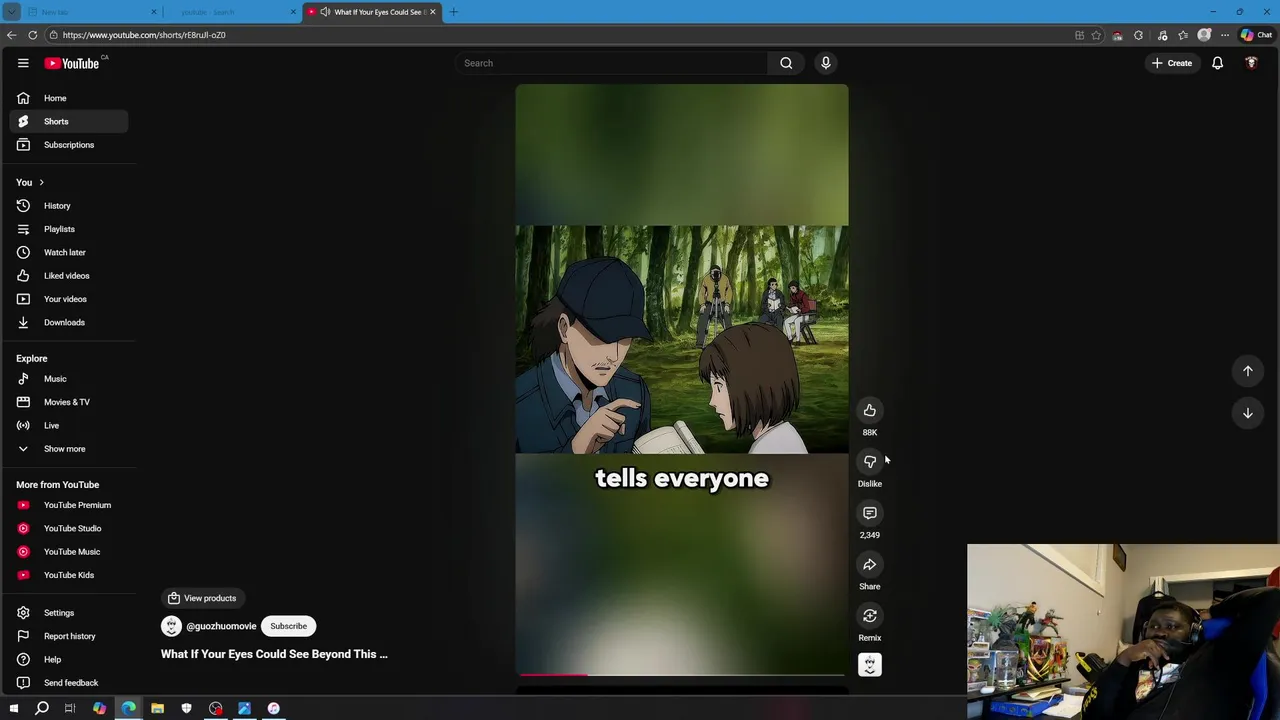Open Copilot Chat button
Screen dimensions: 1280x720
tap(1256, 35)
